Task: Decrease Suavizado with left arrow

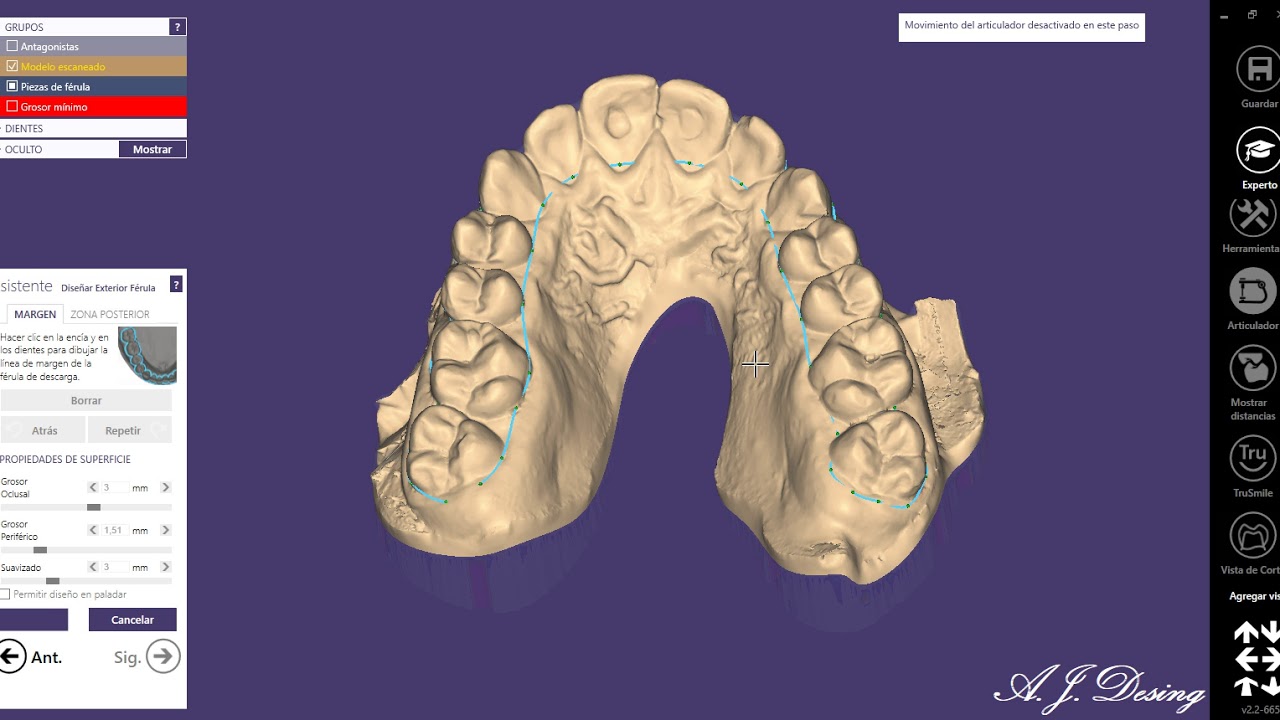Action: [93, 567]
